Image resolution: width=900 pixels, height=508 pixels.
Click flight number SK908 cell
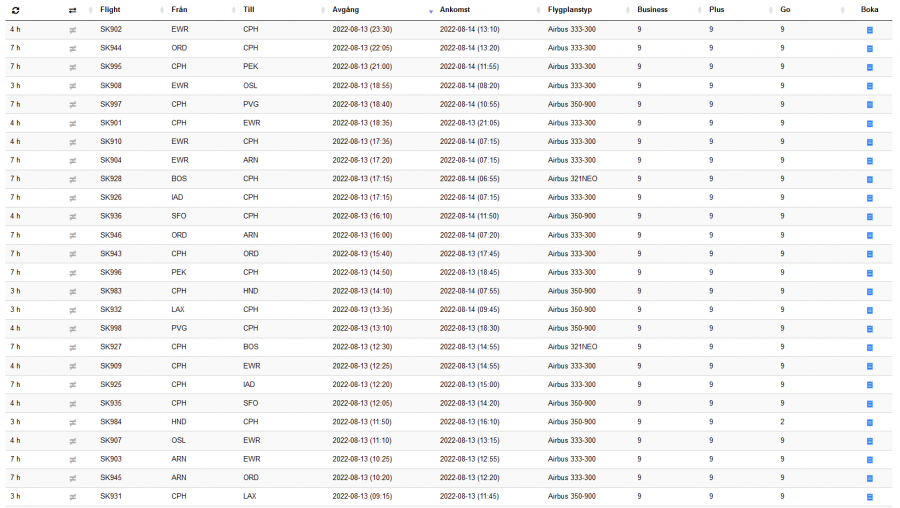pyautogui.click(x=111, y=86)
